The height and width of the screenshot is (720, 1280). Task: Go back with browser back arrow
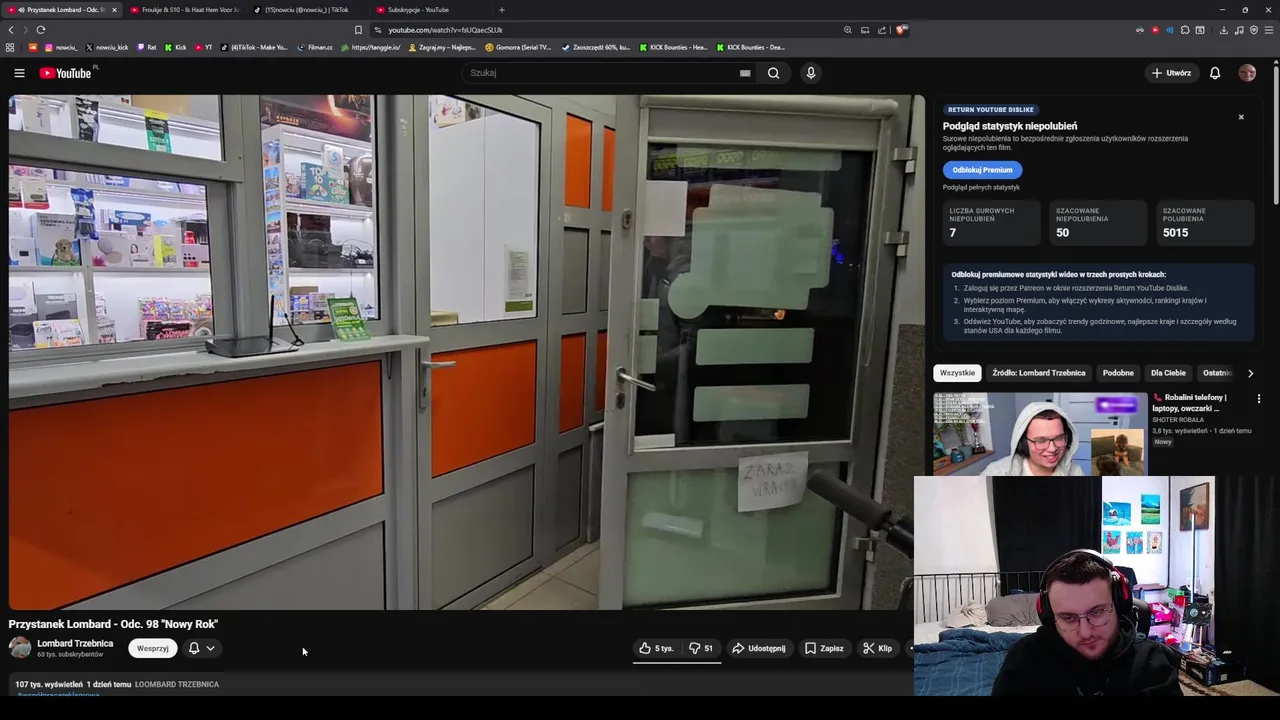(11, 30)
